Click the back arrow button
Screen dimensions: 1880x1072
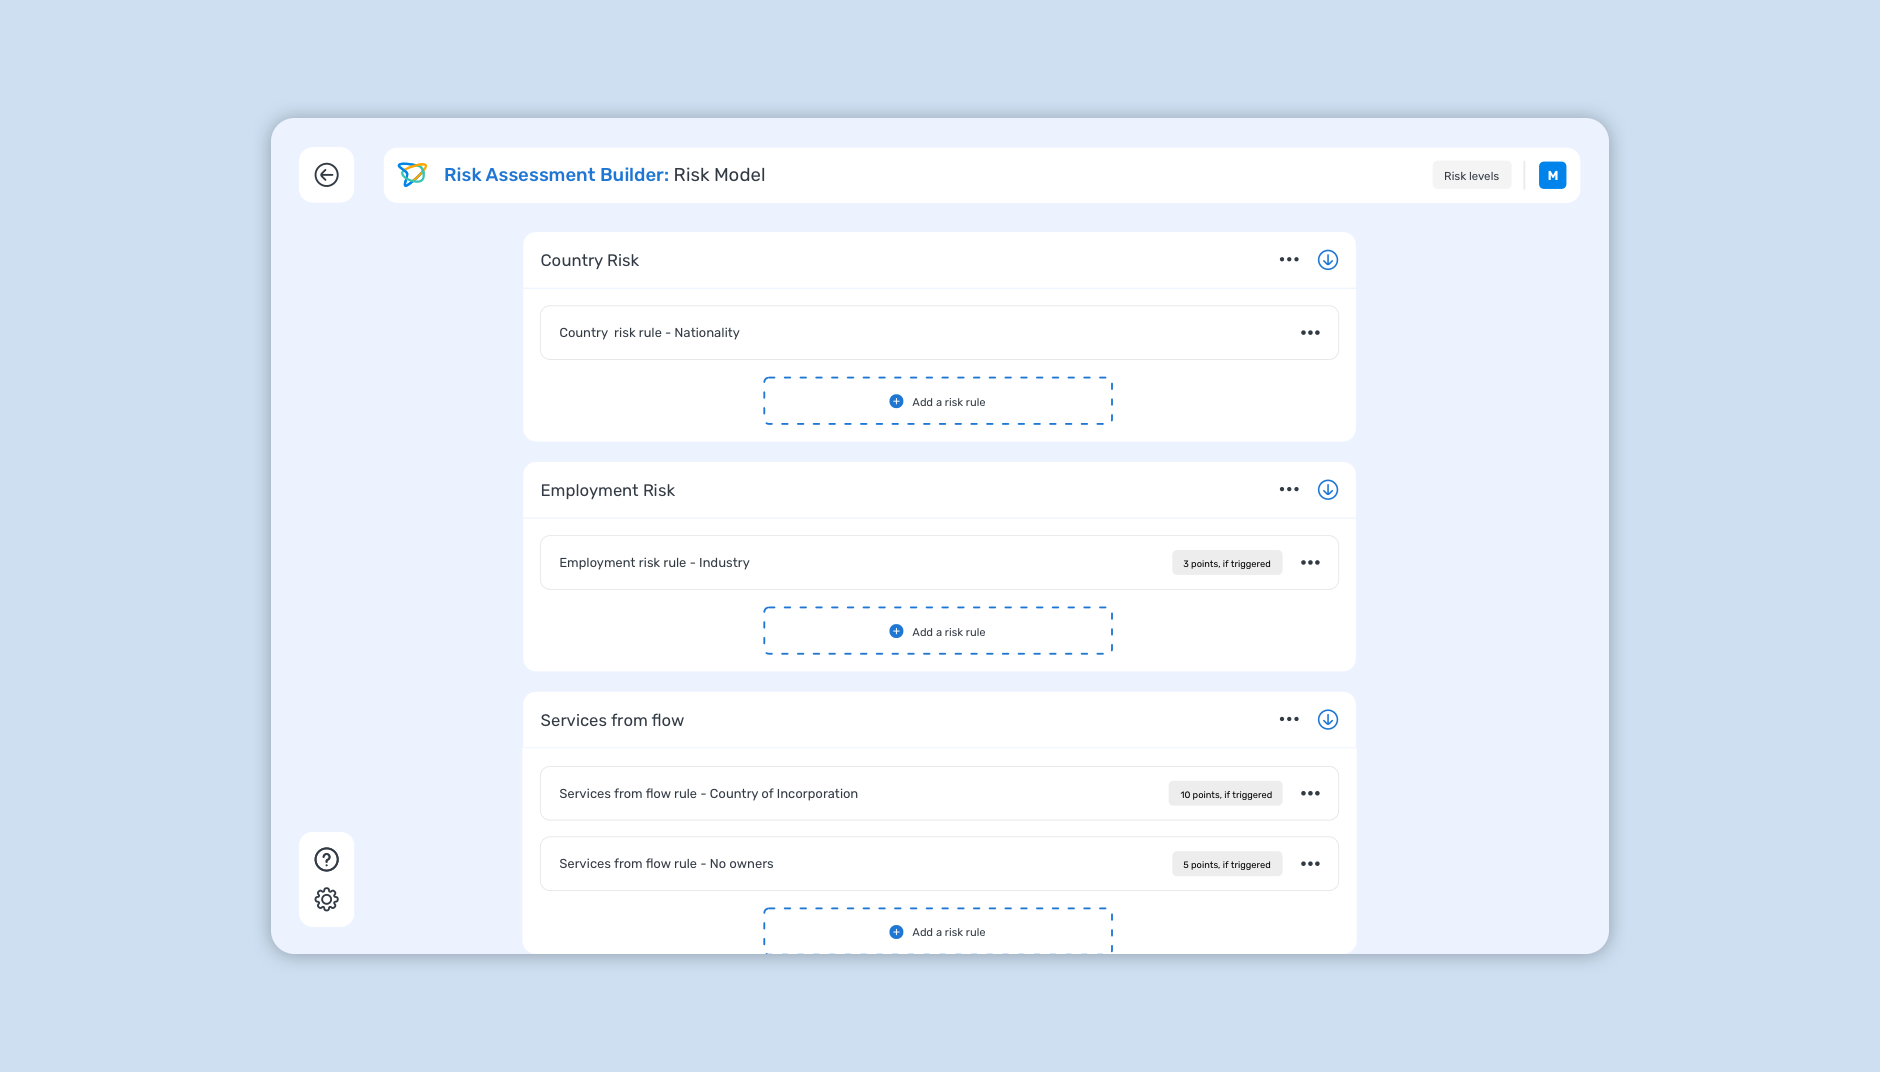pyautogui.click(x=326, y=175)
